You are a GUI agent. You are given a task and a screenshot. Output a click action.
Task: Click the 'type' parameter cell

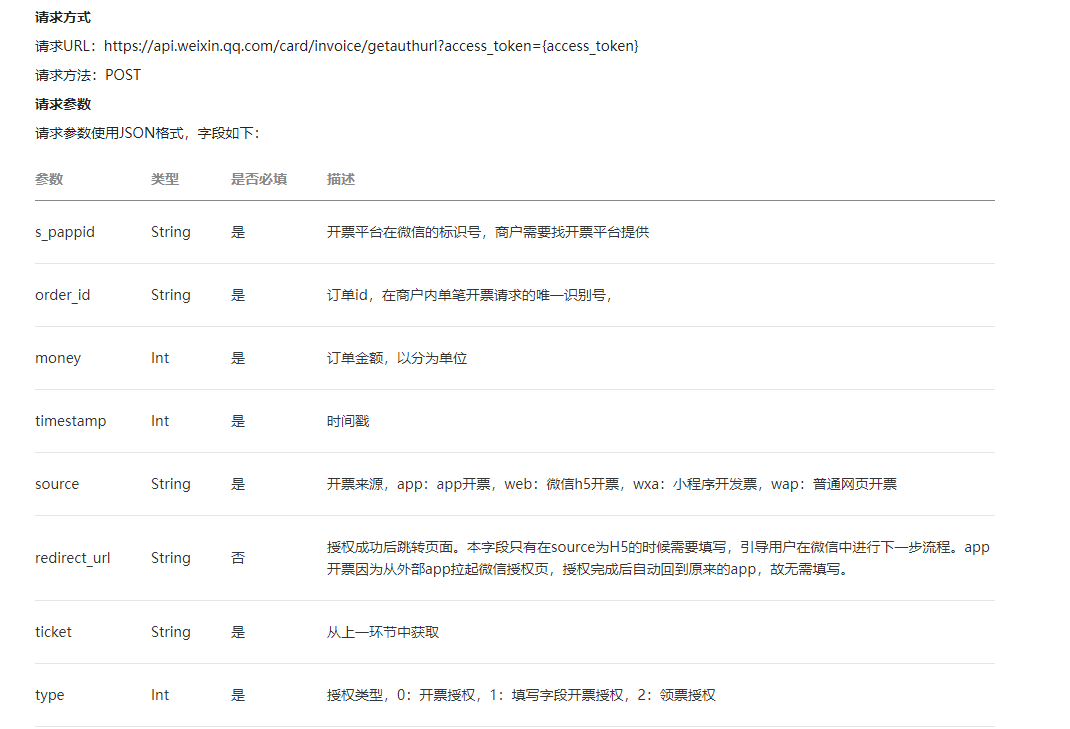(x=50, y=695)
